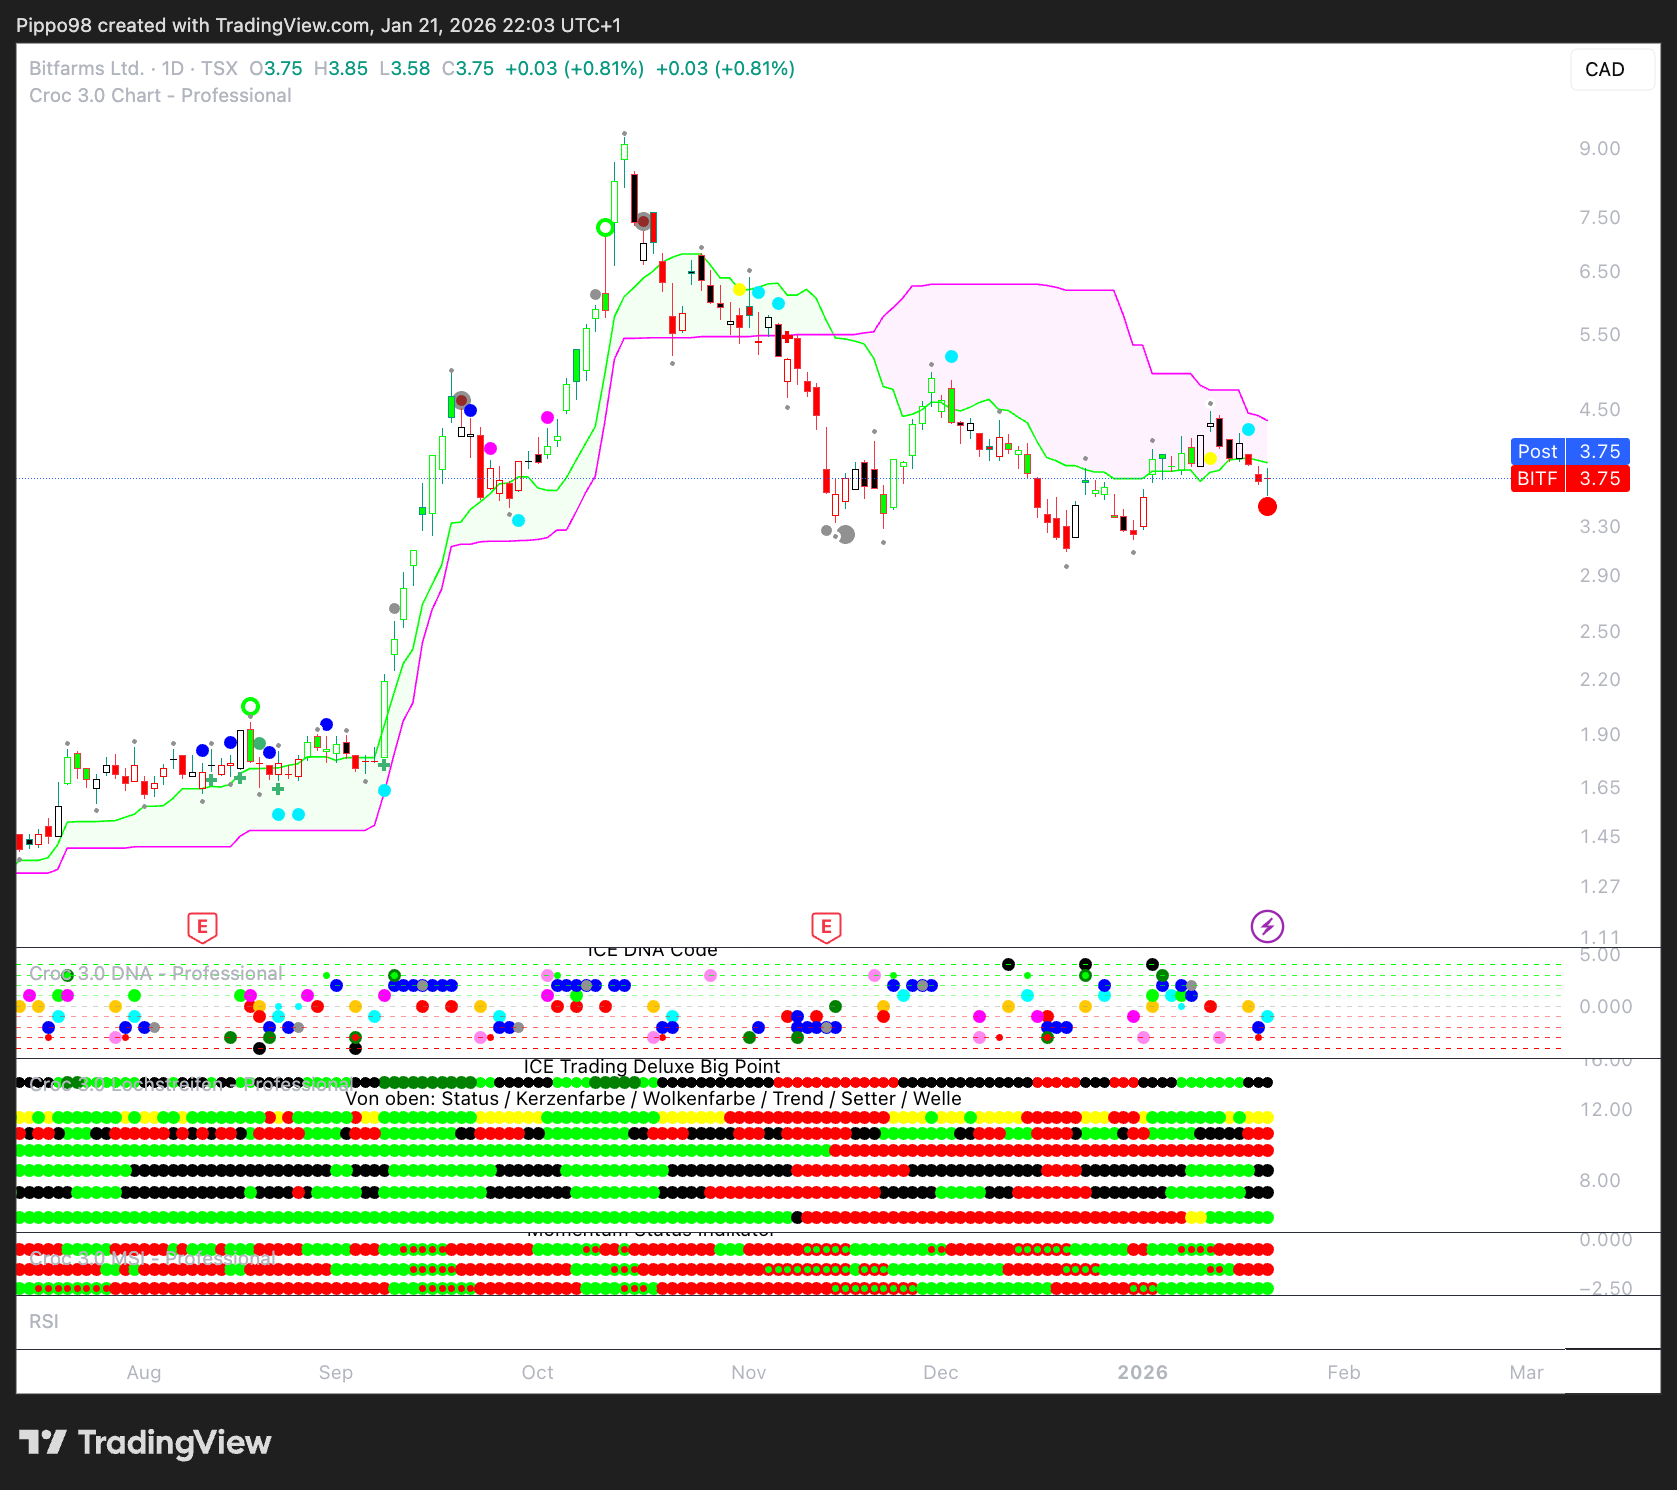Click the TradingView logo at the bottom
Viewport: 1677px width, 1490px height.
click(146, 1442)
